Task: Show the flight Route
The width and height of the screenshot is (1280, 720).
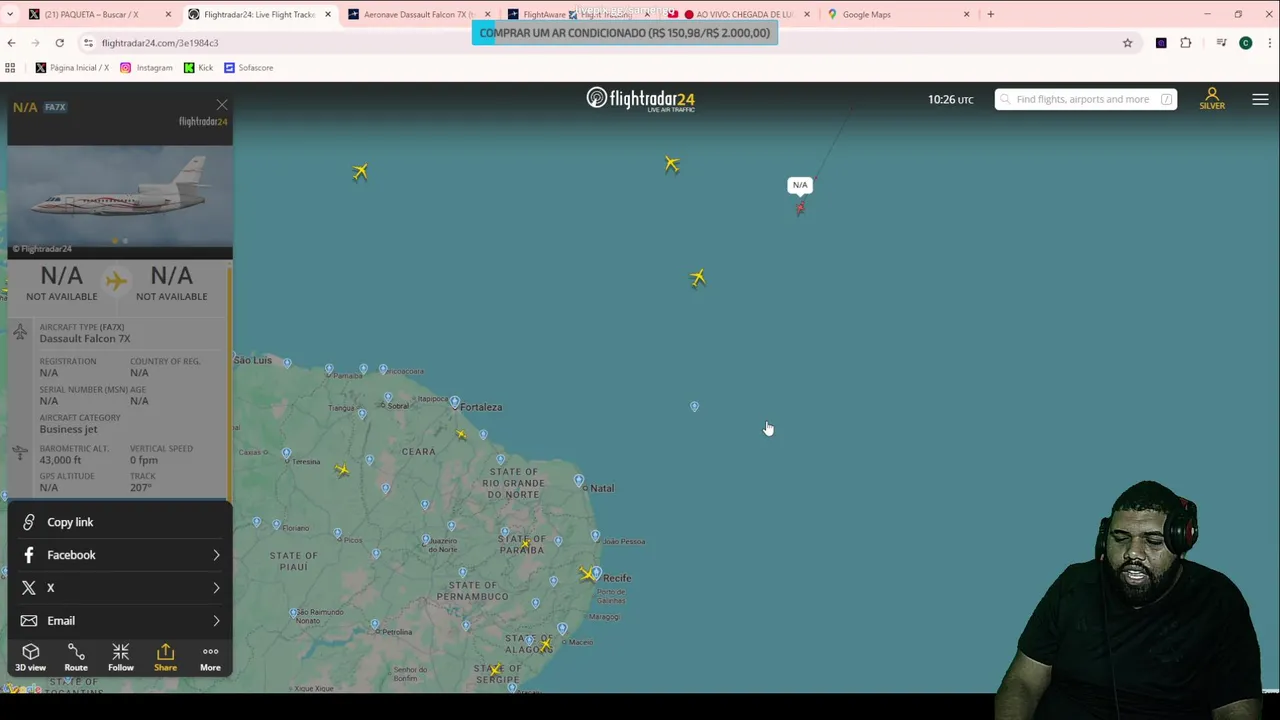Action: click(x=76, y=657)
